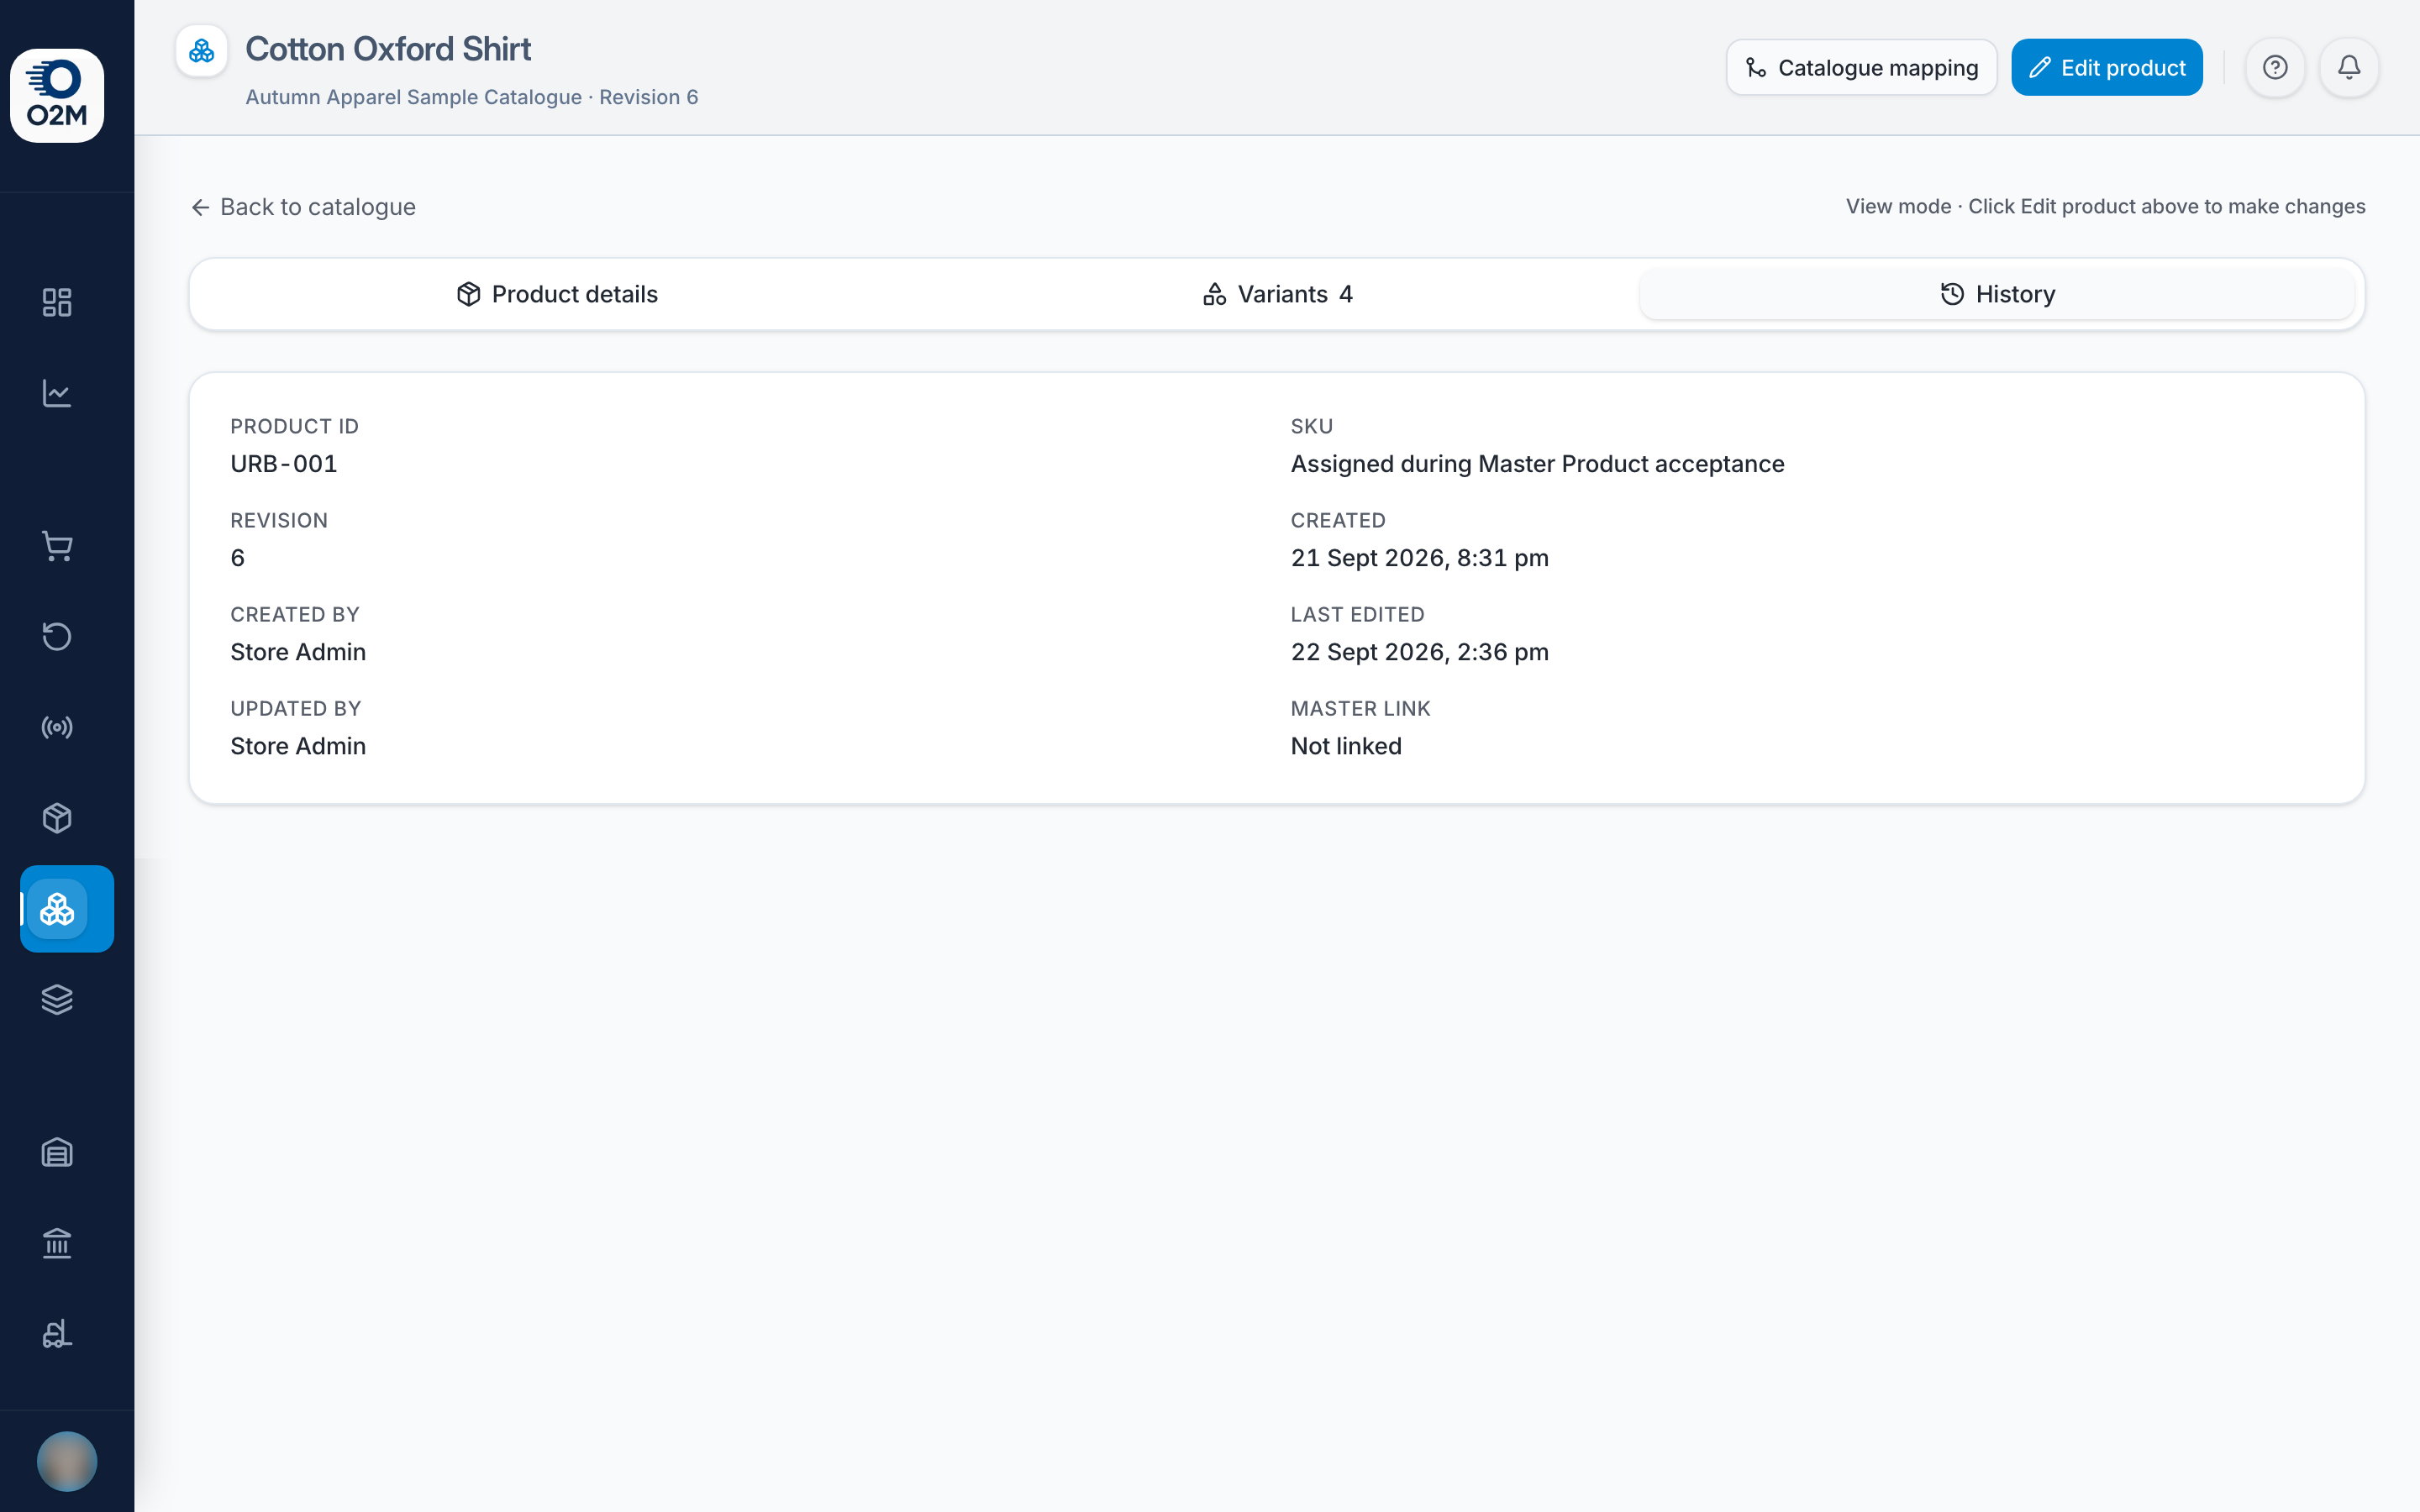Open the dashboard grid icon in sidebar
Viewport: 2420px width, 1512px height.
(x=57, y=302)
